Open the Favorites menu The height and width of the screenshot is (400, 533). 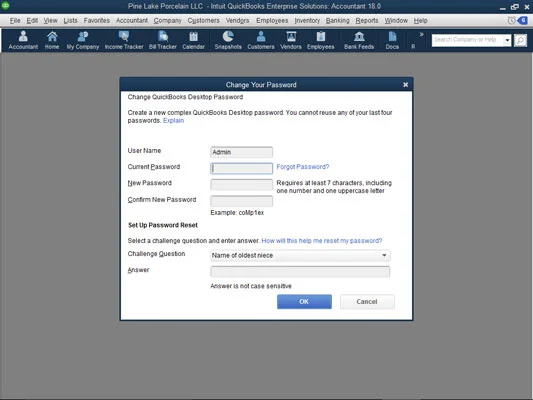(97, 21)
